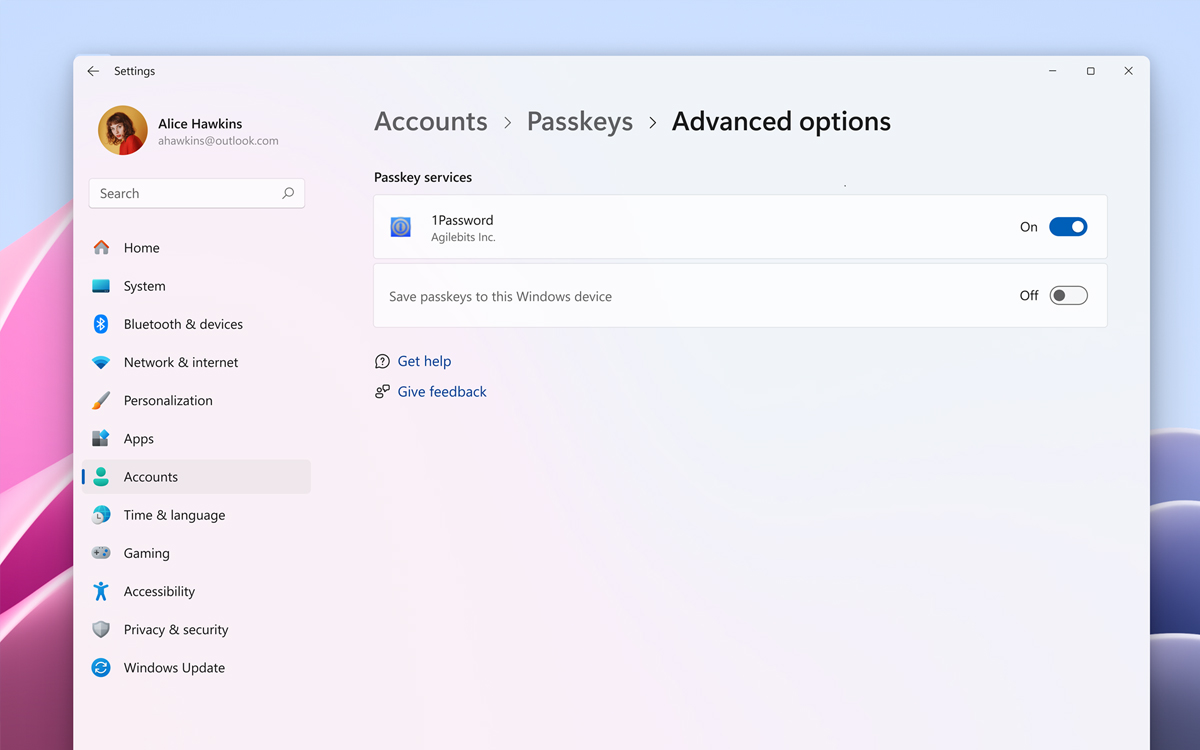Select Home in the navigation sidebar
This screenshot has height=750, width=1200.
141,247
